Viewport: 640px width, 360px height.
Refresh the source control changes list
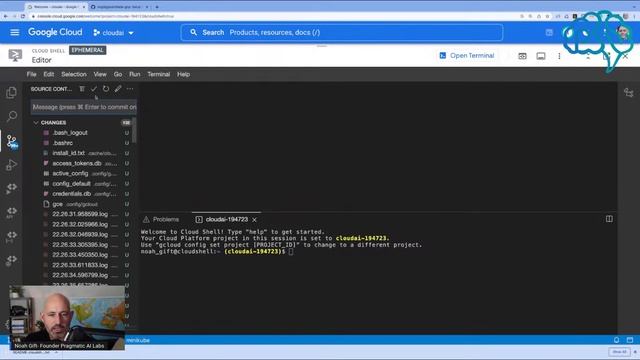[106, 89]
